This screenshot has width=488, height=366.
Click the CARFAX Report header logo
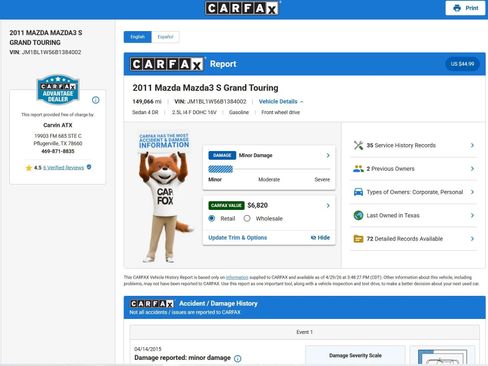167,64
